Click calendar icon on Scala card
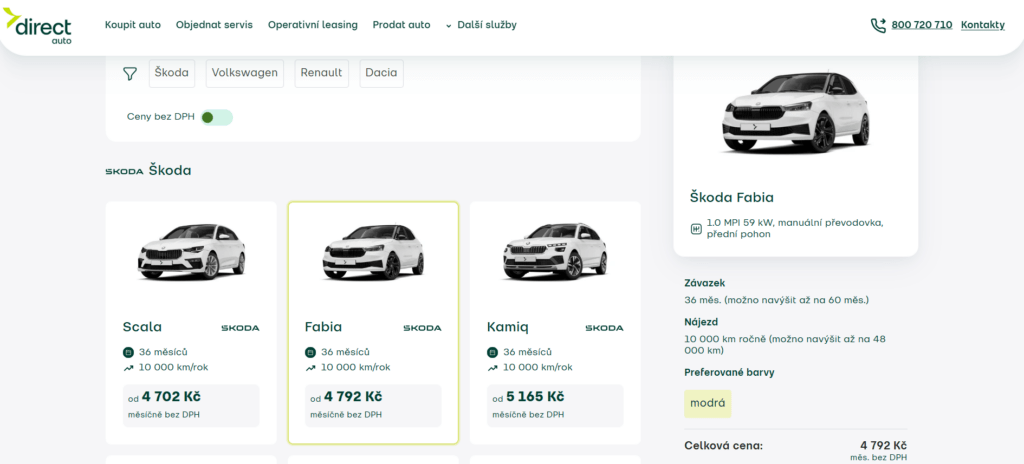The image size is (1024, 464). (x=128, y=352)
